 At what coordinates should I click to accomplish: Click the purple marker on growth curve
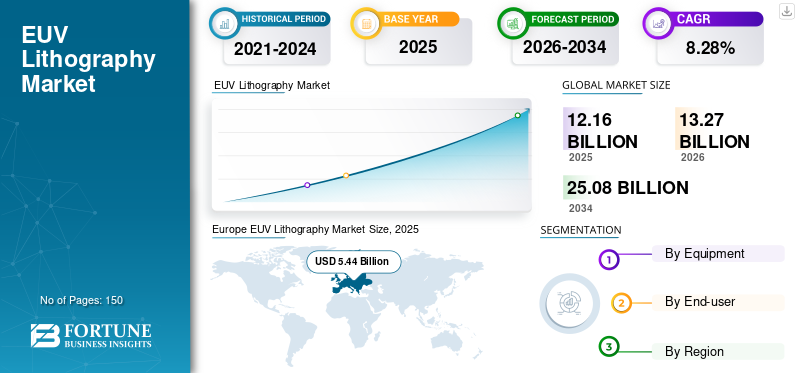(x=307, y=185)
